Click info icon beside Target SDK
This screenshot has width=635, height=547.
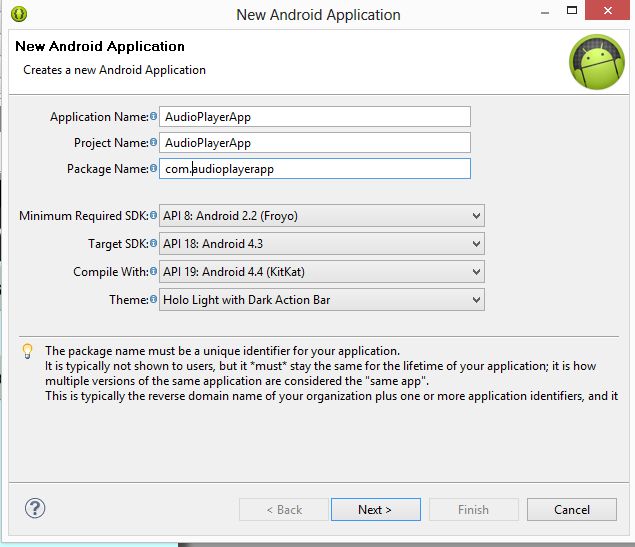click(x=153, y=244)
